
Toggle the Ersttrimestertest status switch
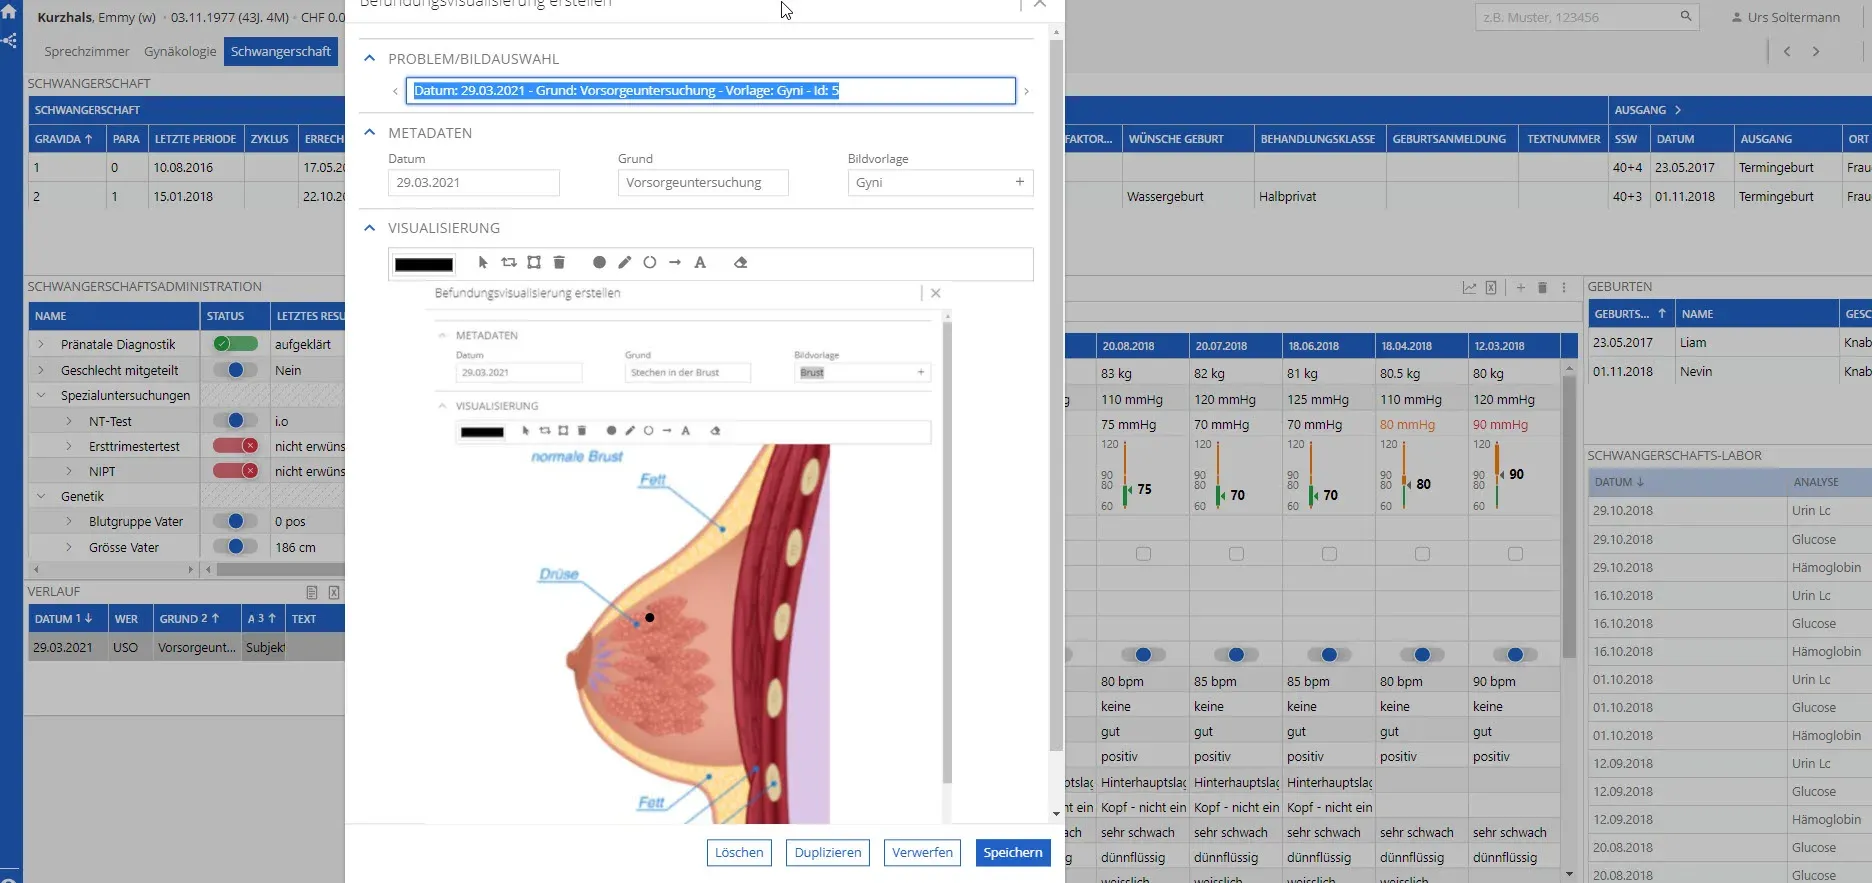click(235, 446)
